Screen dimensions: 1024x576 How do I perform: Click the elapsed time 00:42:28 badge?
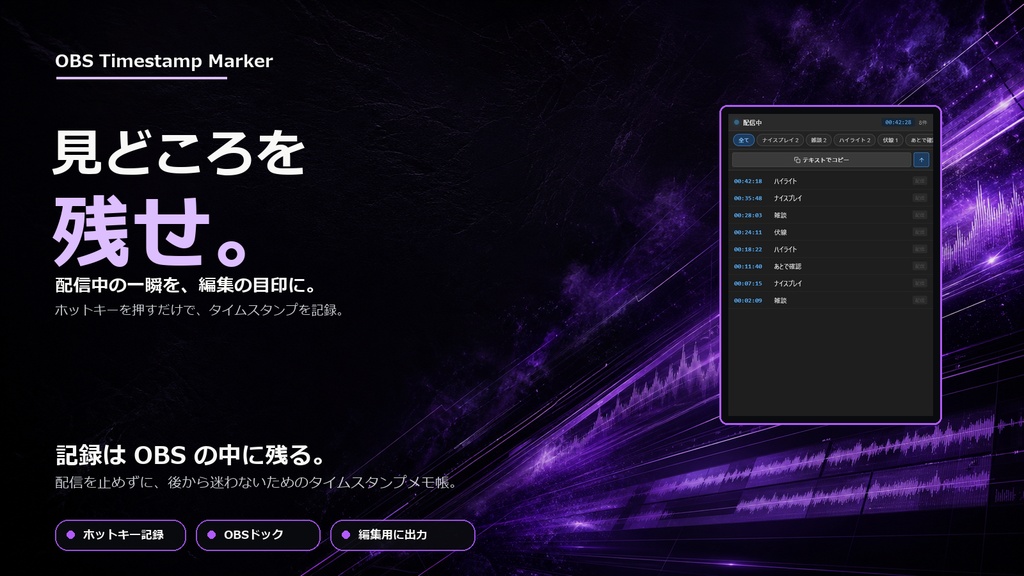click(898, 122)
